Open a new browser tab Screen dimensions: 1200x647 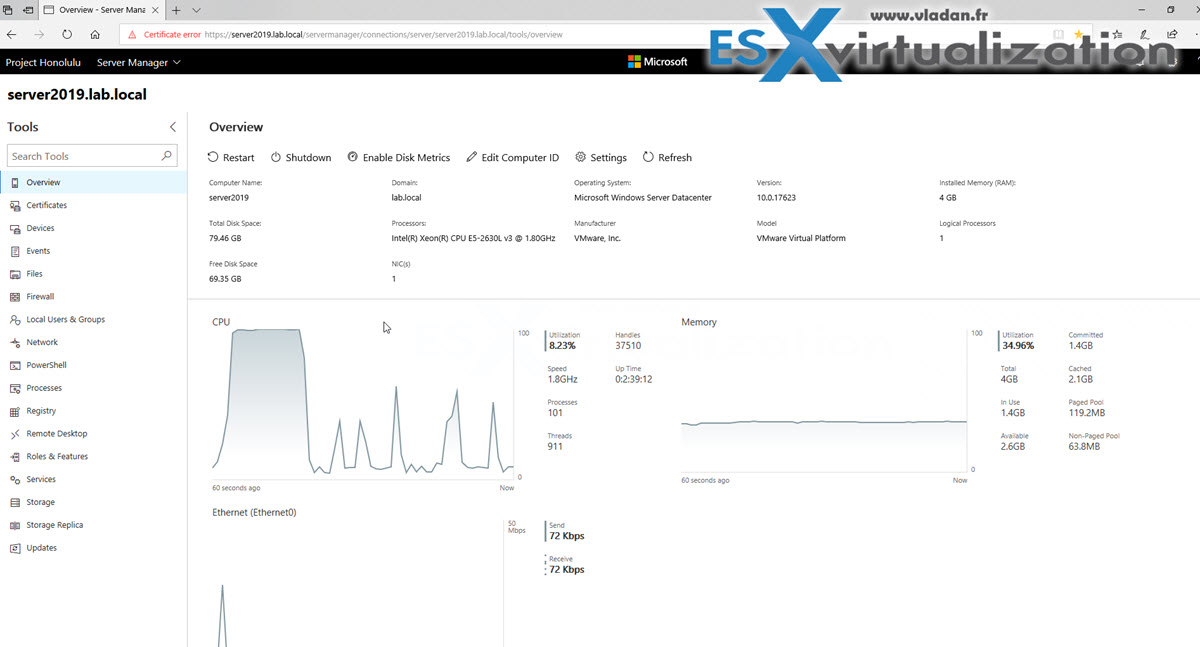click(x=176, y=10)
